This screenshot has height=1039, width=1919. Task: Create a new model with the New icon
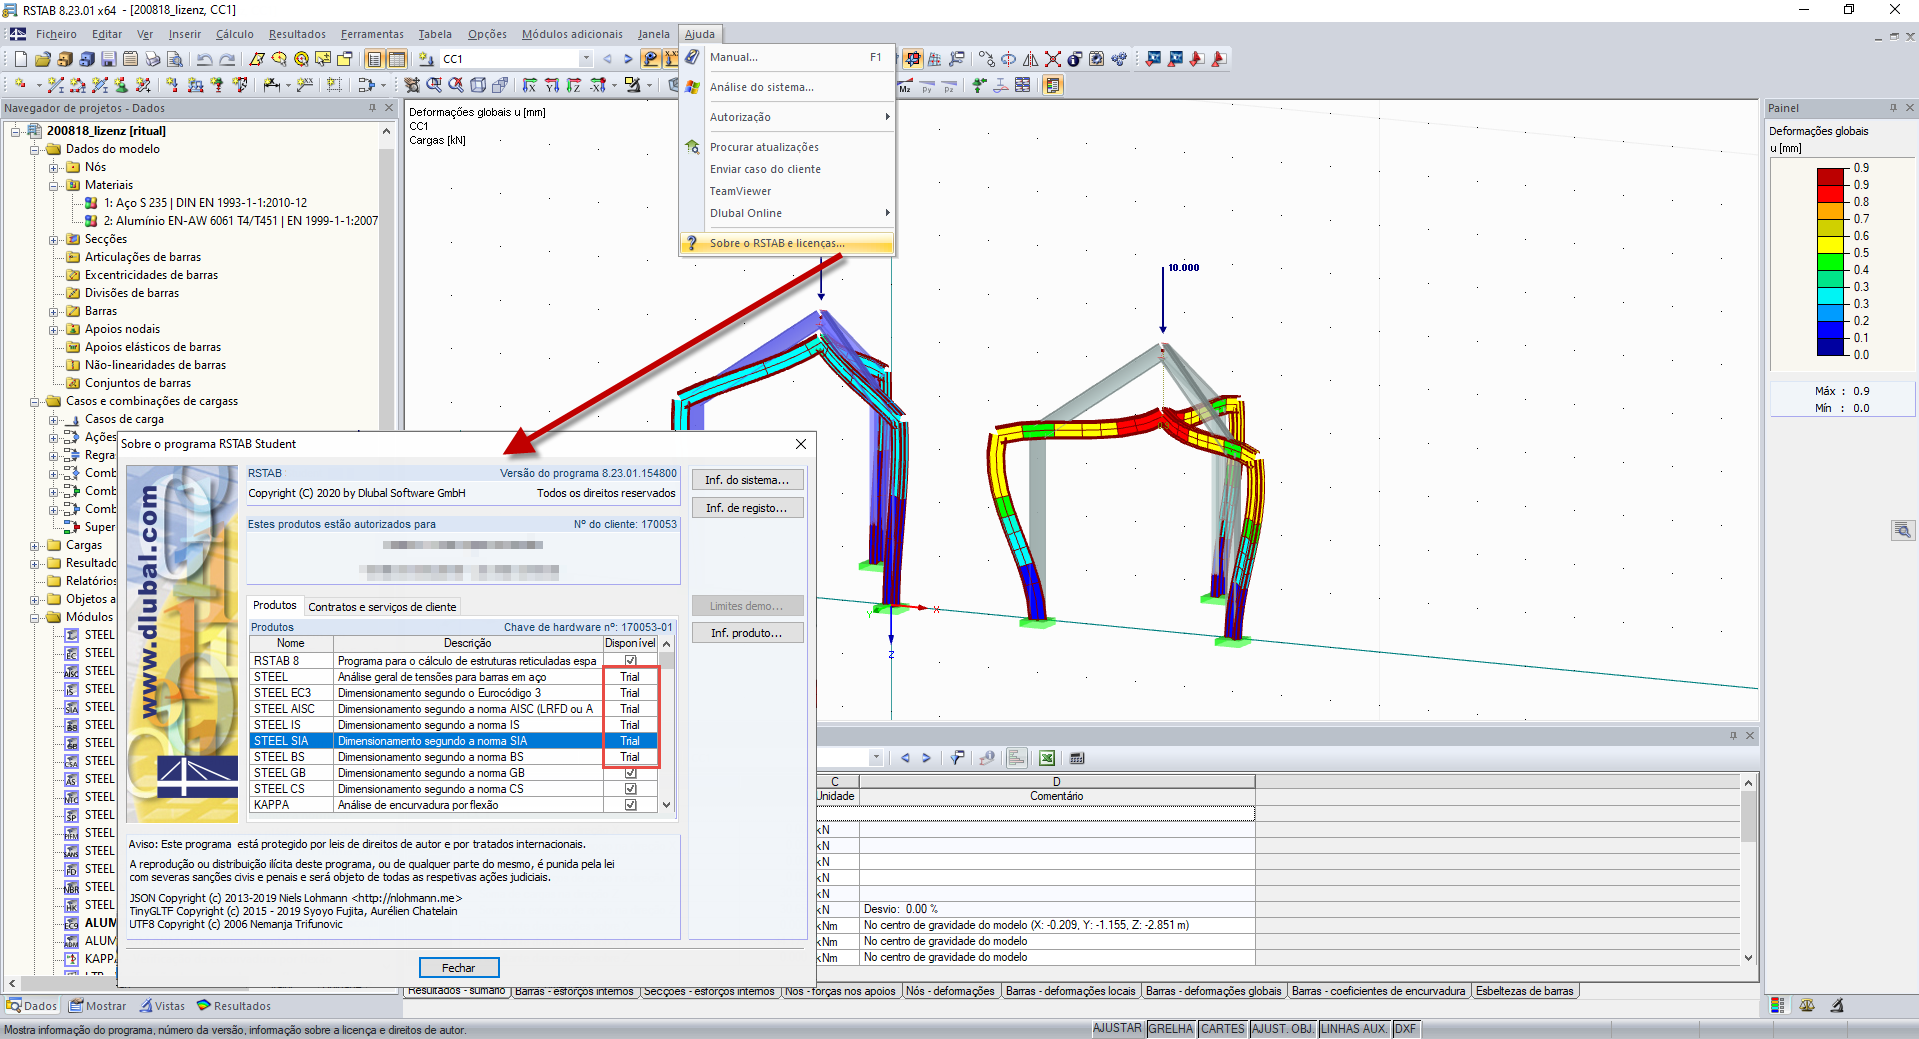20,59
